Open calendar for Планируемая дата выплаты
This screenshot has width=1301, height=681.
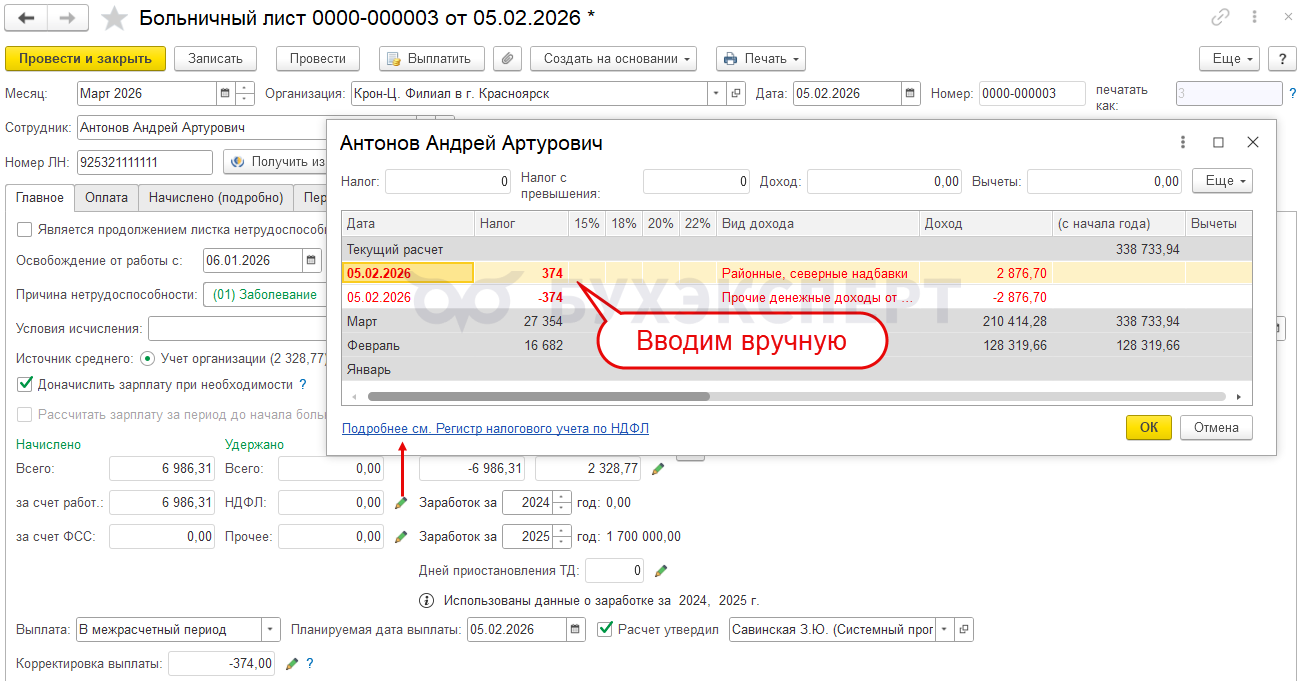coord(575,630)
